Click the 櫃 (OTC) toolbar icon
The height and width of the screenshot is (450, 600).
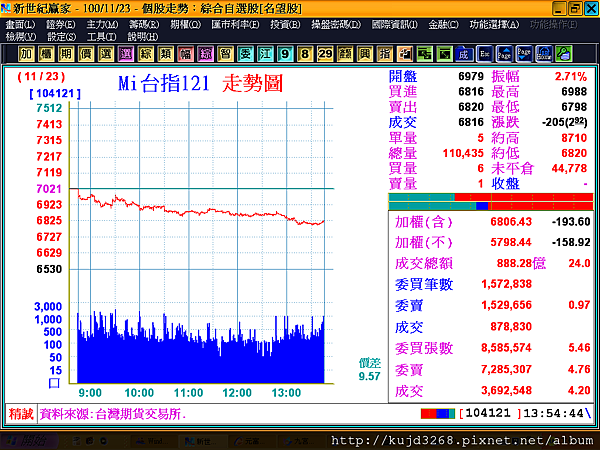46,54
